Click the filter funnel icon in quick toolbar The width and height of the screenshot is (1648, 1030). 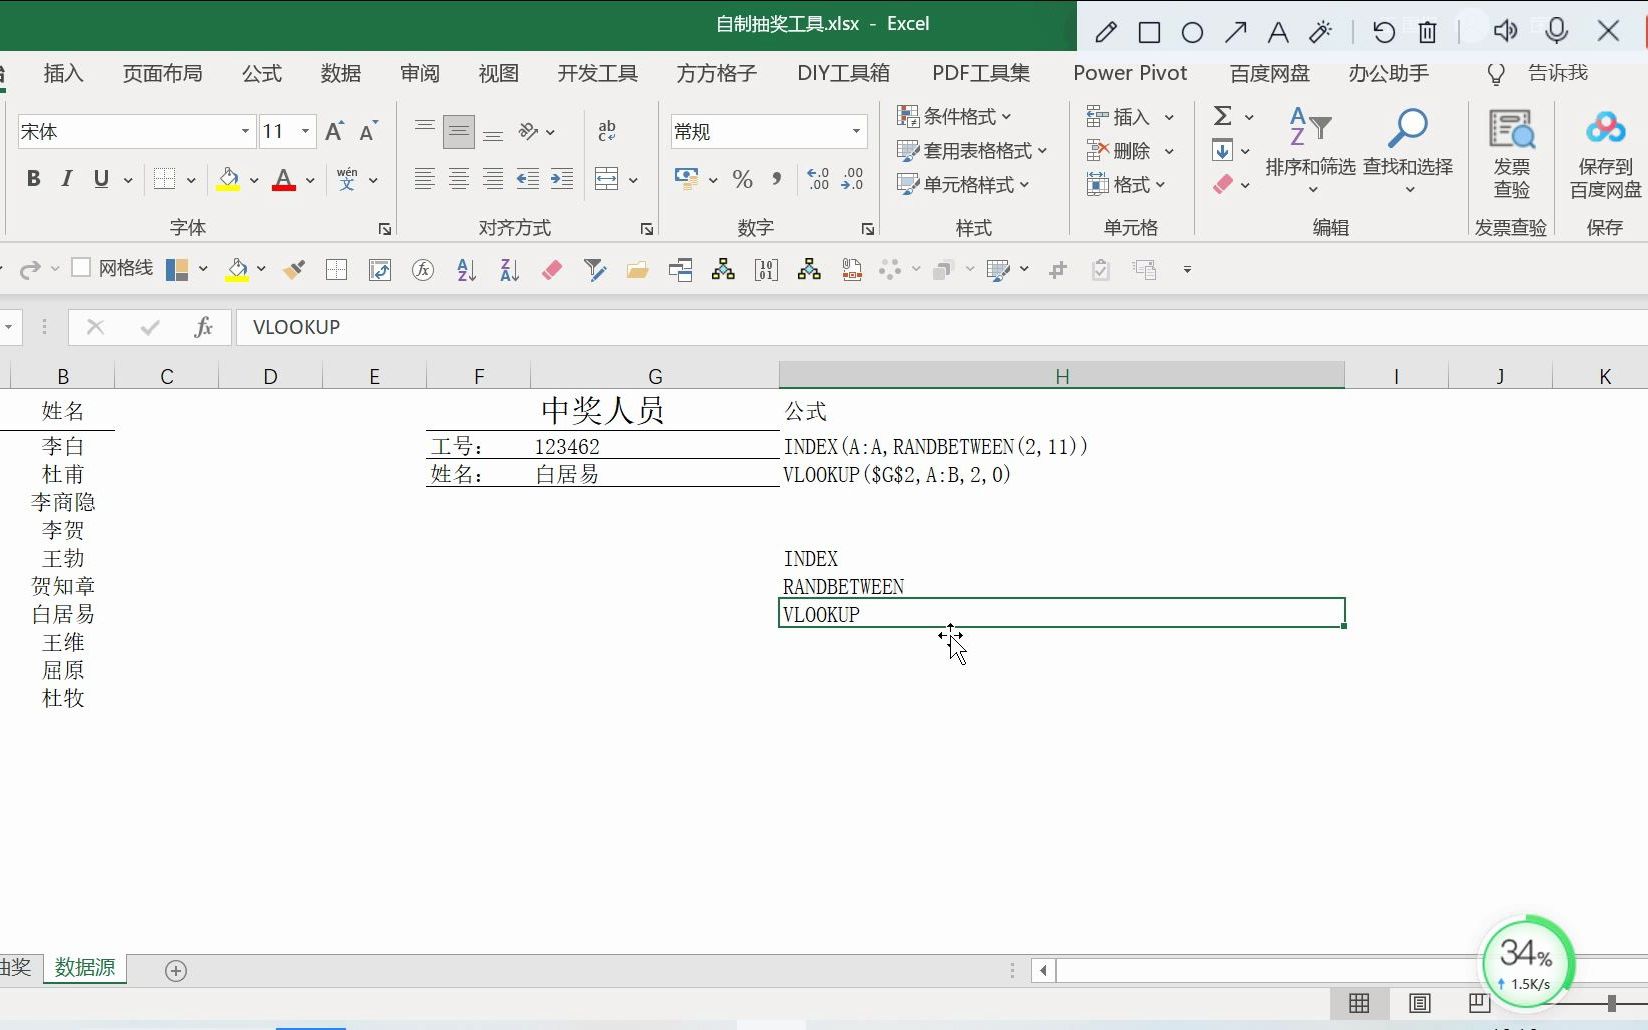click(x=594, y=269)
